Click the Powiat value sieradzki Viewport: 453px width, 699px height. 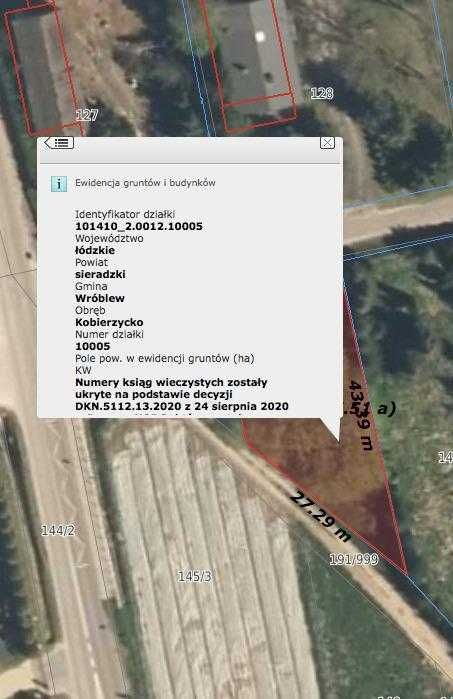pyautogui.click(x=100, y=274)
